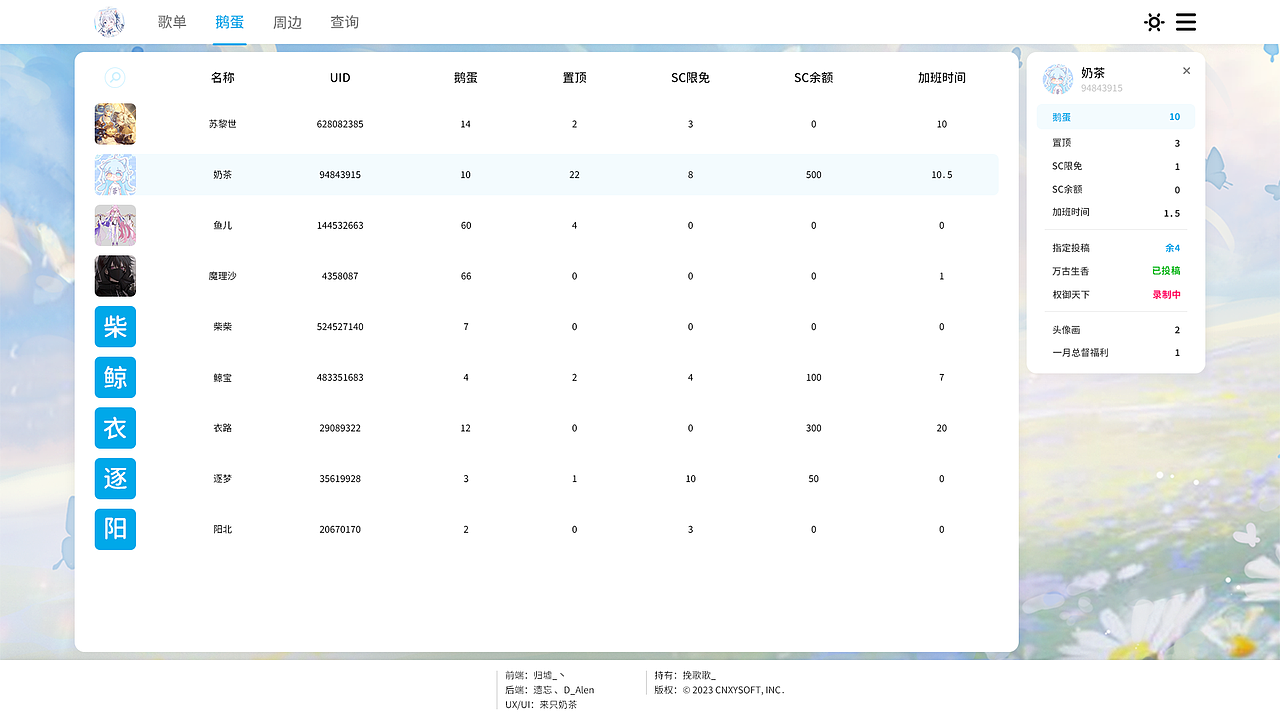Click the 余4 link beside 指定投稿
The width and height of the screenshot is (1280, 720).
tap(1171, 247)
